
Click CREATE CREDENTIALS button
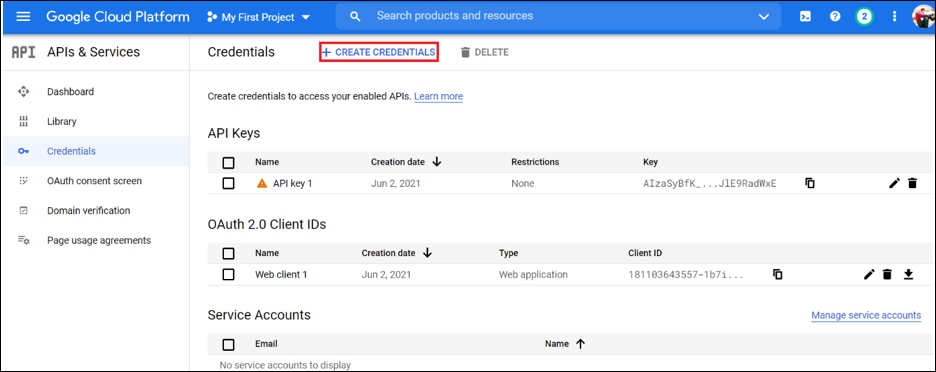click(x=379, y=53)
